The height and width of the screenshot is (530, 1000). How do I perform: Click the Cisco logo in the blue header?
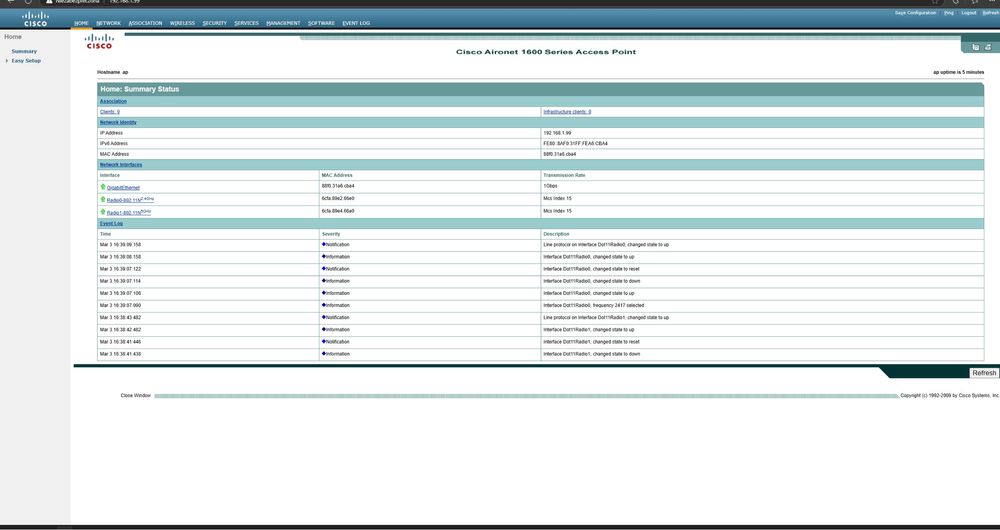click(x=35, y=18)
